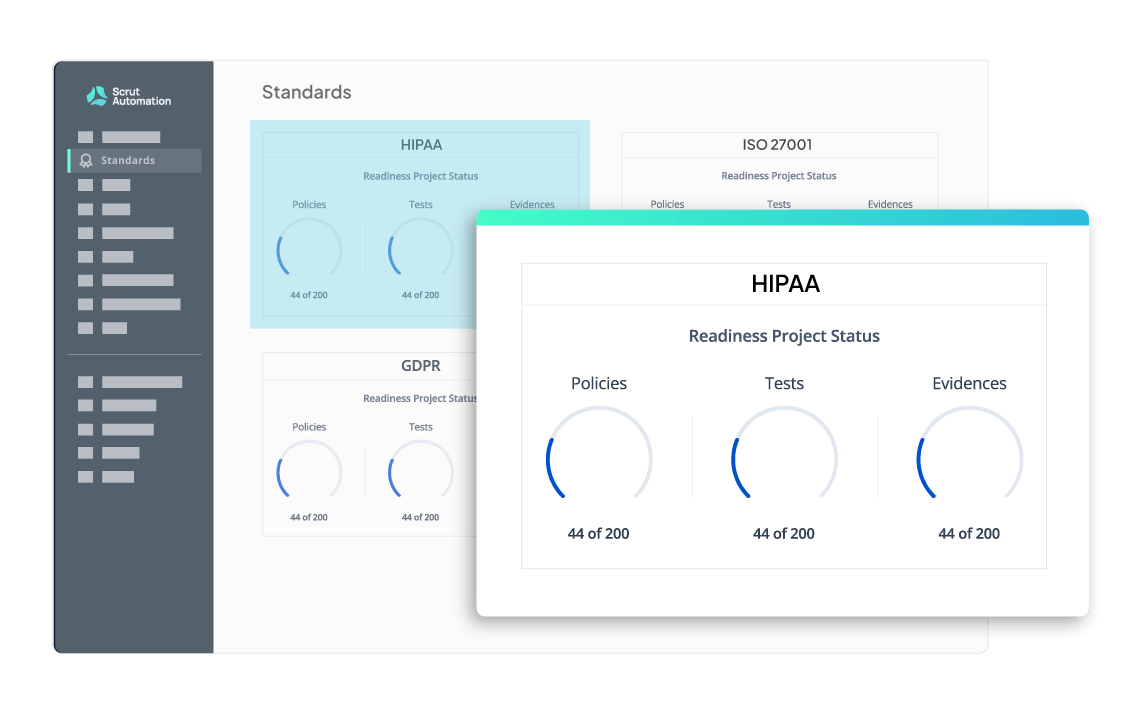Viewport: 1144px width, 721px height.
Task: Click the Tests label in GDPR card
Action: point(421,427)
